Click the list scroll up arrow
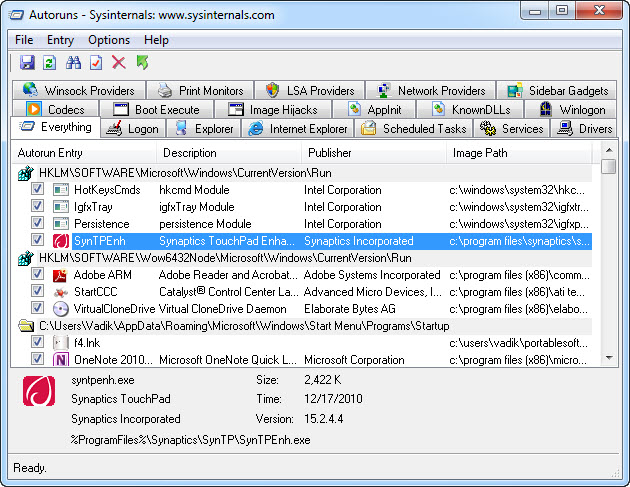Screen dimensions: 630x487 point(609,150)
